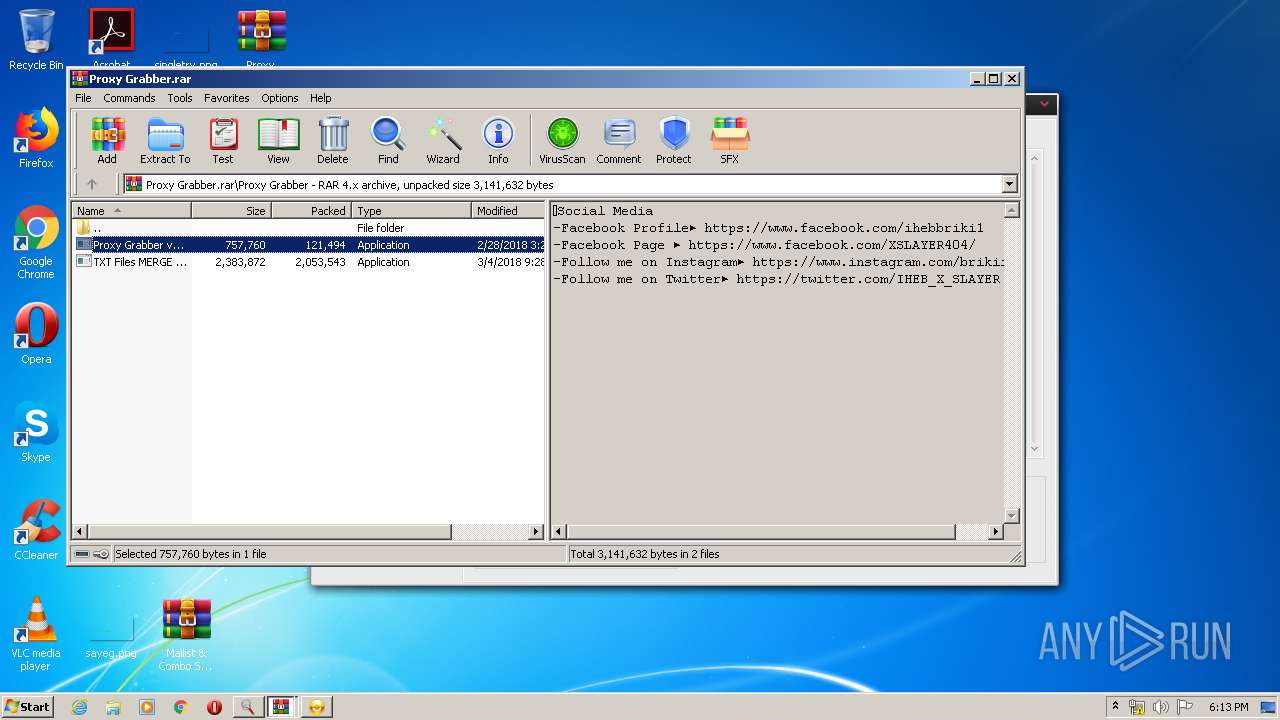
Task: Open the Options menu
Action: [x=280, y=98]
